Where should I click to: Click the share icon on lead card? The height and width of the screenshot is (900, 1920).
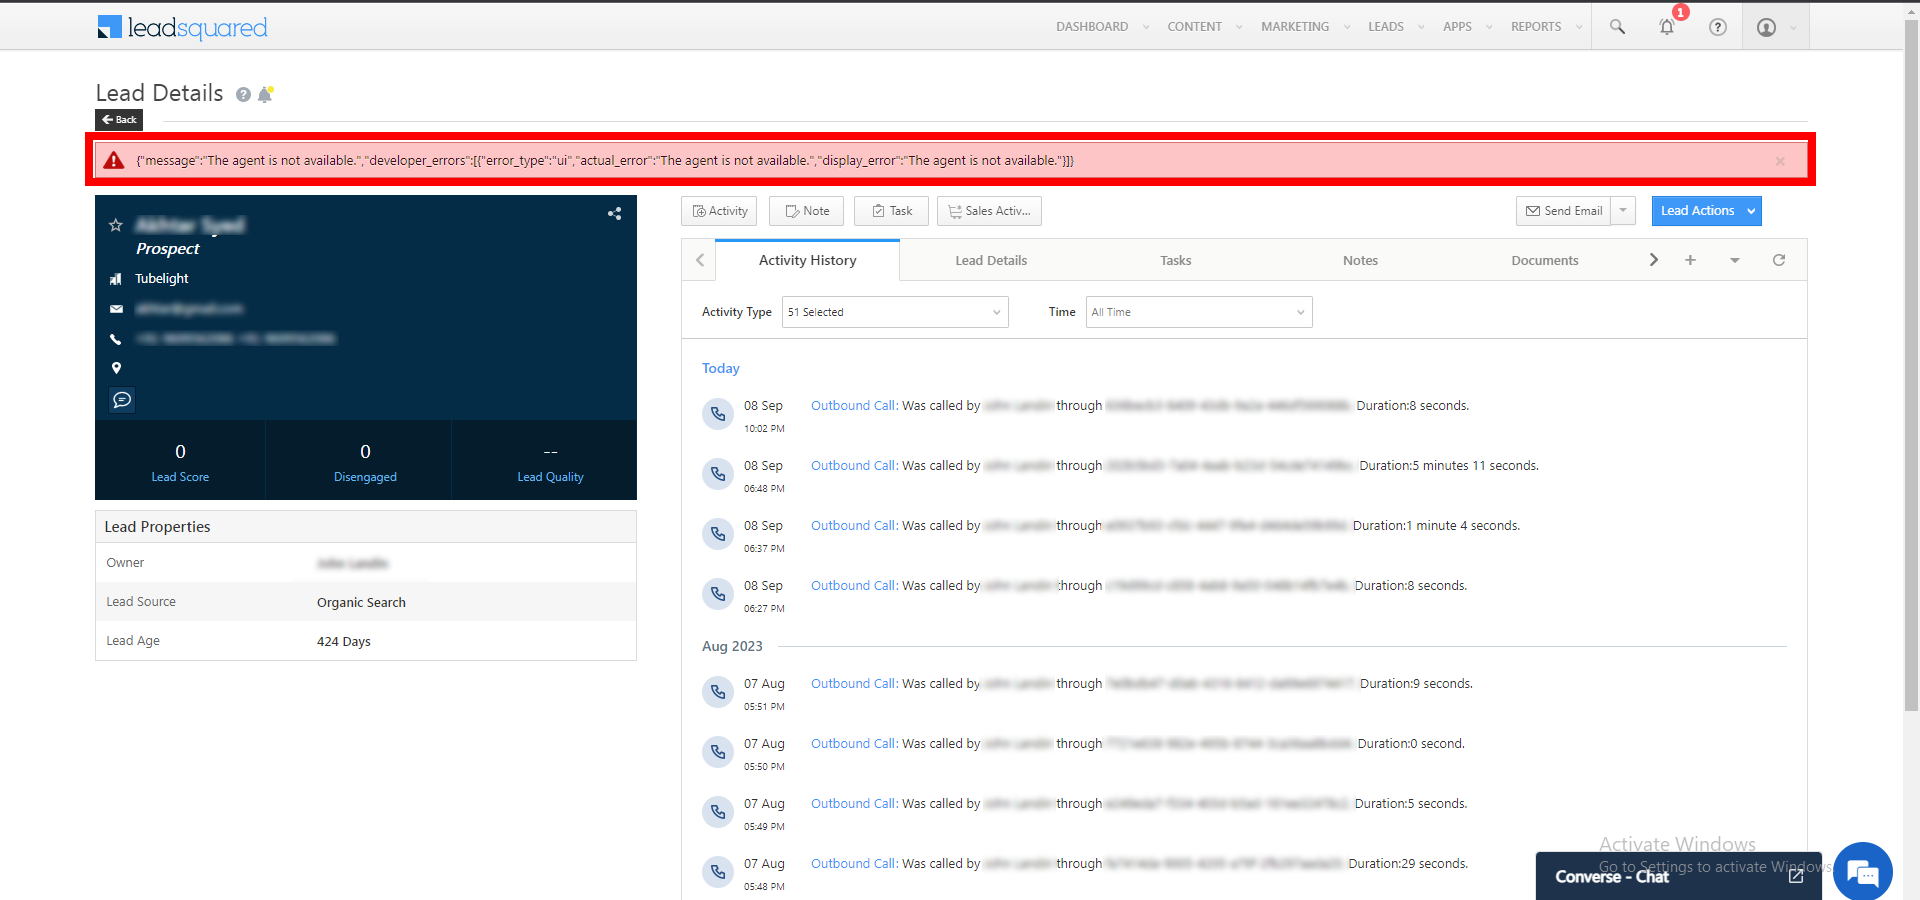coord(614,213)
